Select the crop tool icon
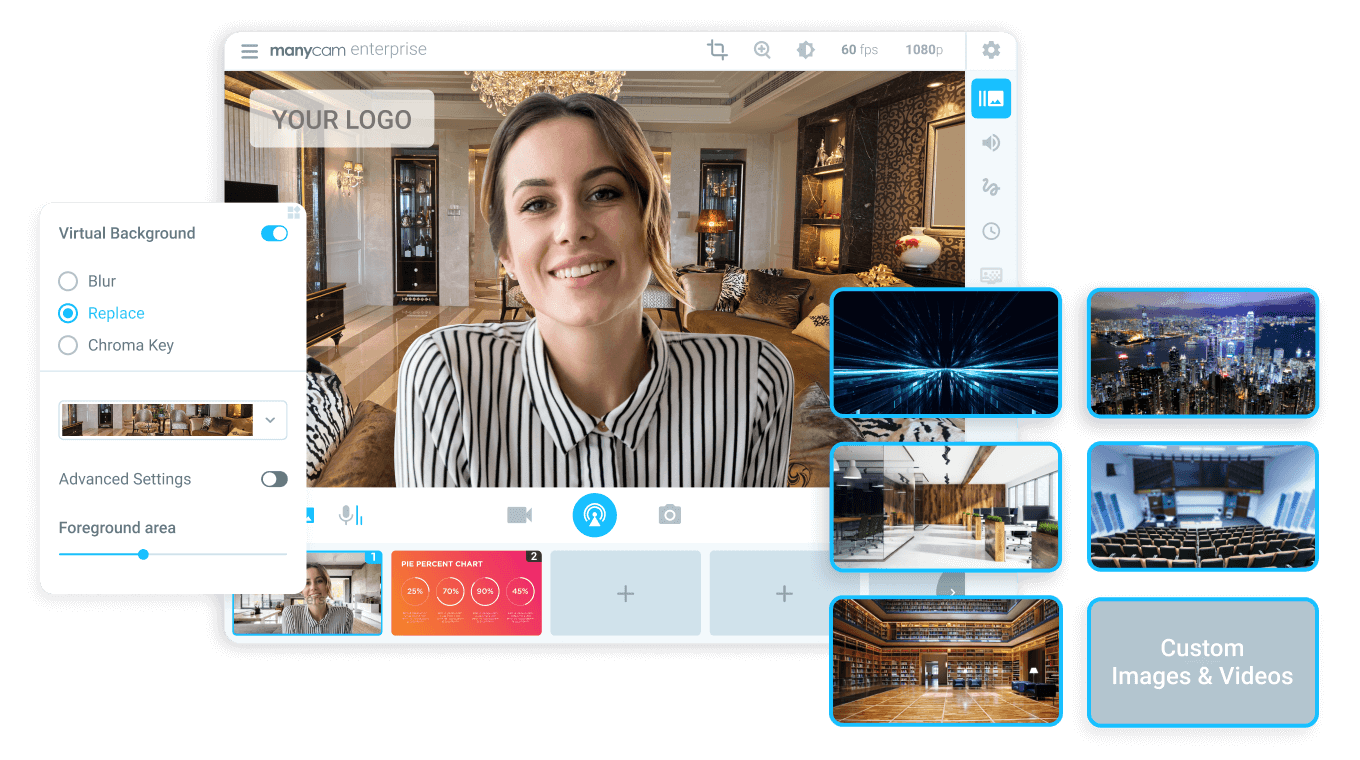Image resolution: width=1360 pixels, height=760 pixels. point(717,50)
